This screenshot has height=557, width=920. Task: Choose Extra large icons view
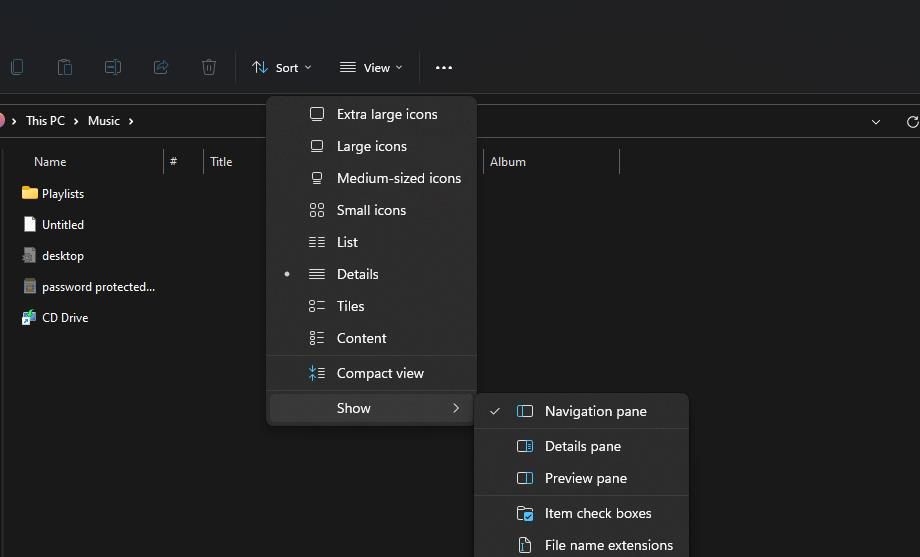pyautogui.click(x=386, y=114)
